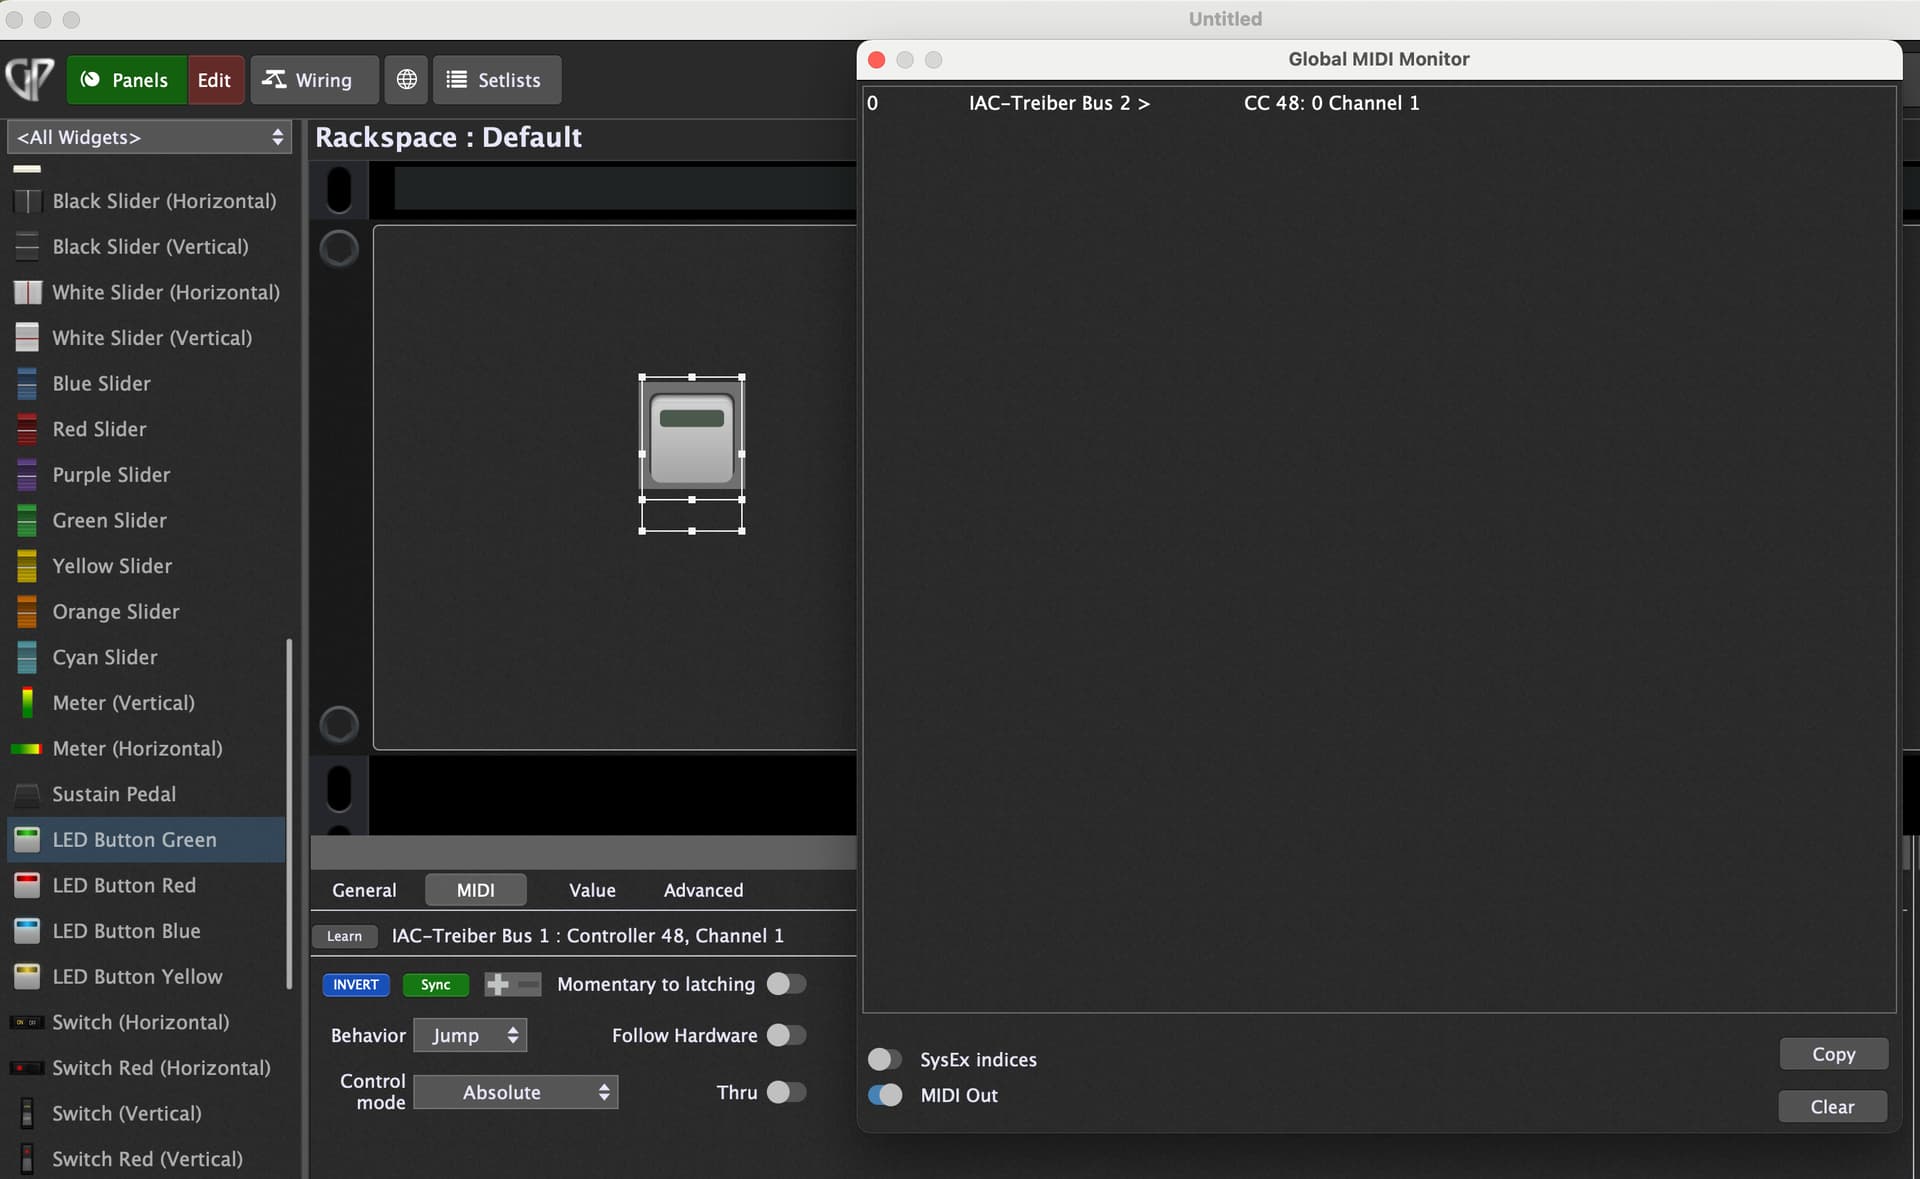
Task: Toggle Momentary to latching switch
Action: (x=786, y=984)
